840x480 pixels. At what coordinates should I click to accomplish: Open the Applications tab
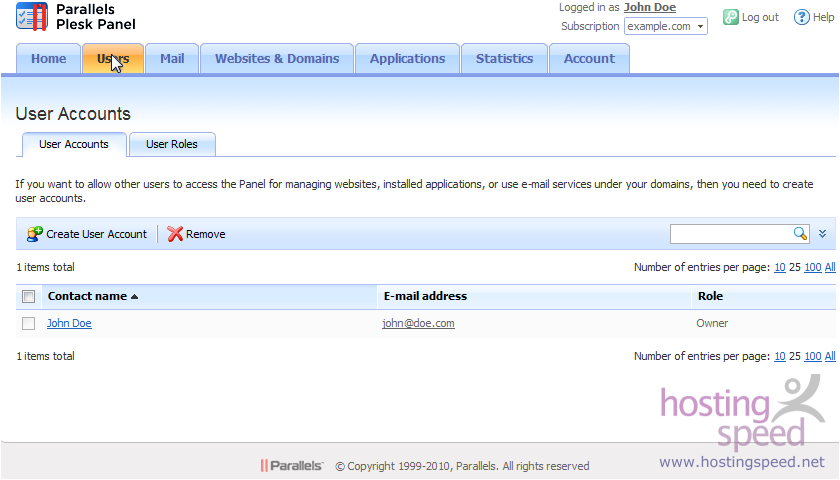407,58
